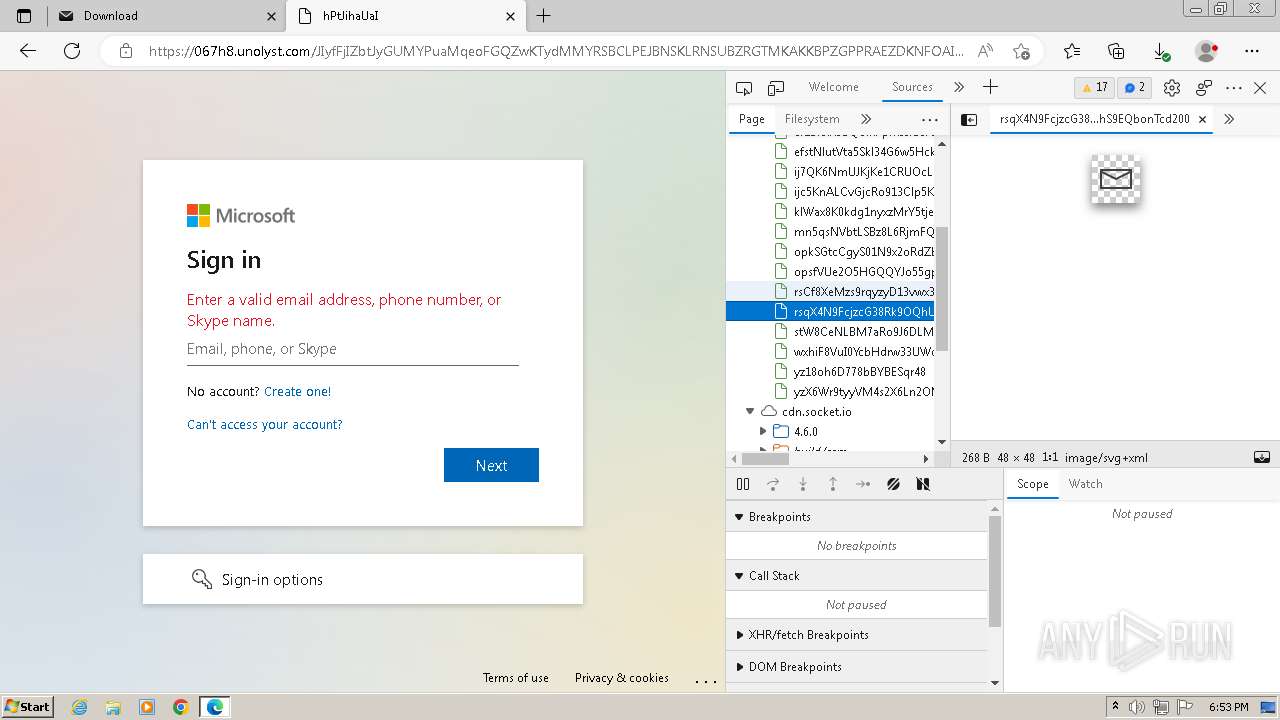Expand the 4.6.0 folder
This screenshot has width=1280, height=720.
[764, 431]
